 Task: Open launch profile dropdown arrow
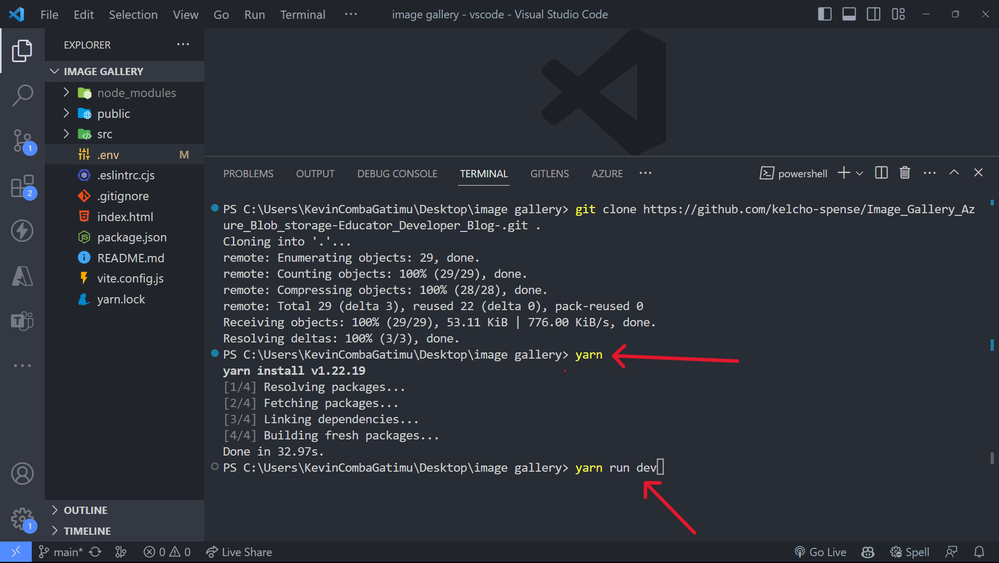(859, 173)
